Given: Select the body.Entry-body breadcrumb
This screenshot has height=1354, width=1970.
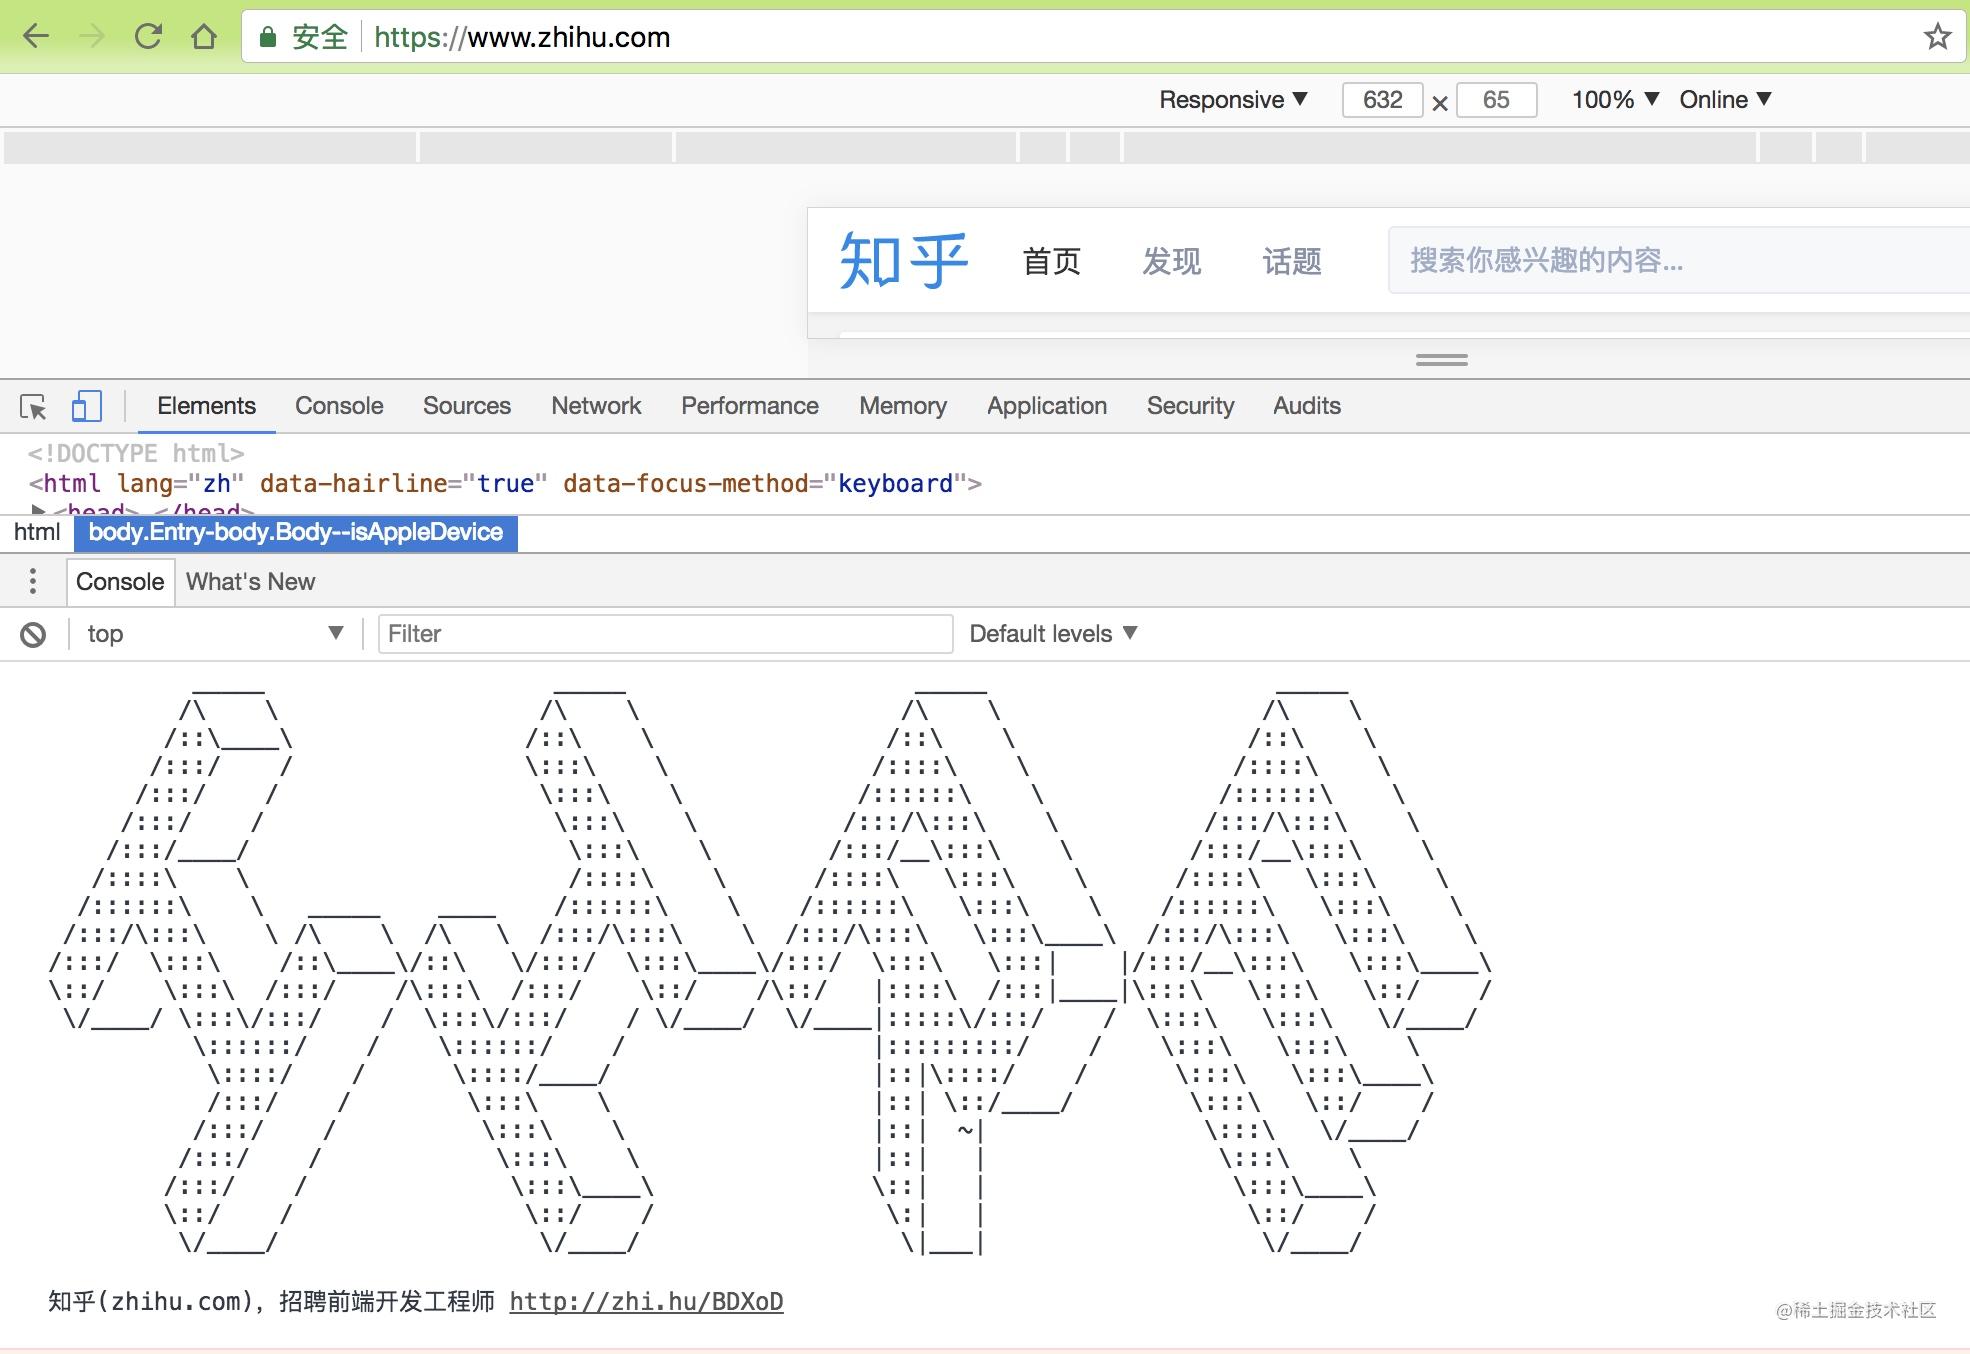Looking at the screenshot, I should [x=296, y=533].
